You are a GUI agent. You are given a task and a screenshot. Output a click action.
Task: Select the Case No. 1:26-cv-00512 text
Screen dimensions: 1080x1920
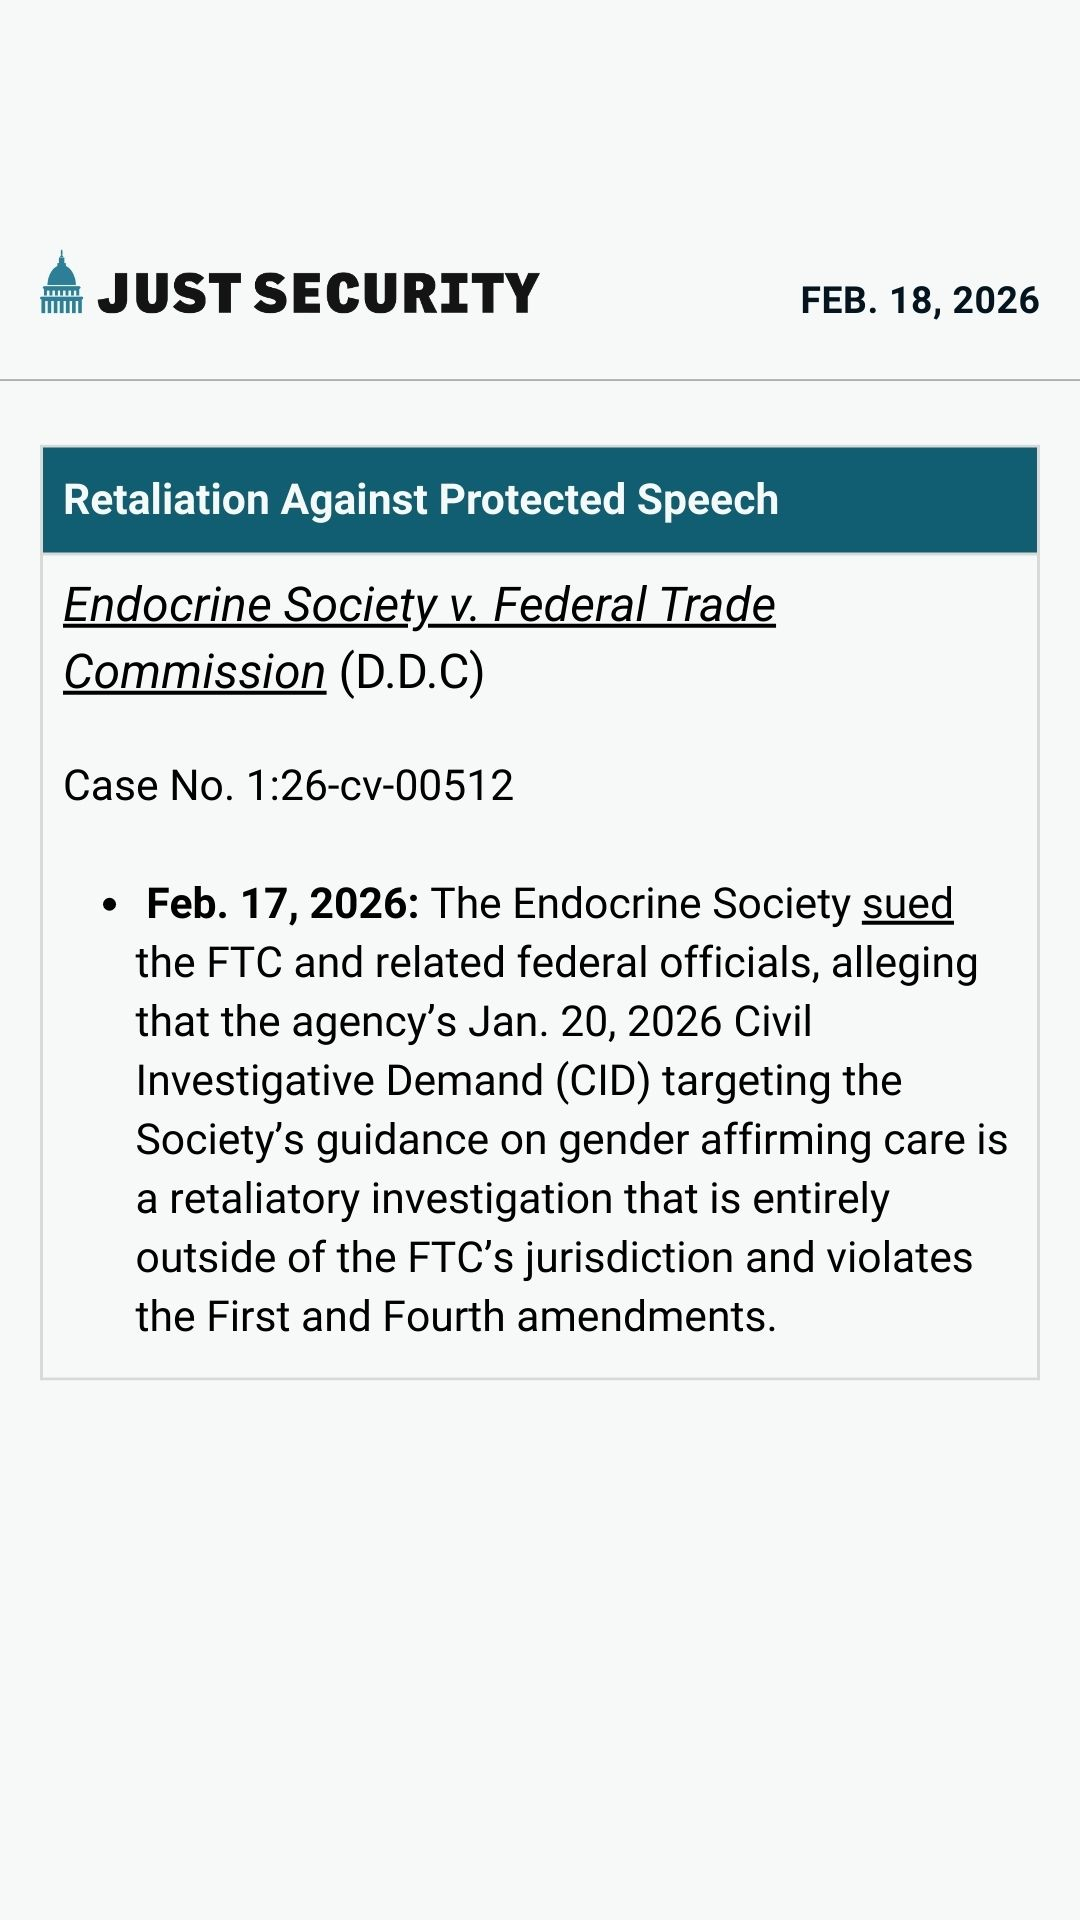pos(288,786)
